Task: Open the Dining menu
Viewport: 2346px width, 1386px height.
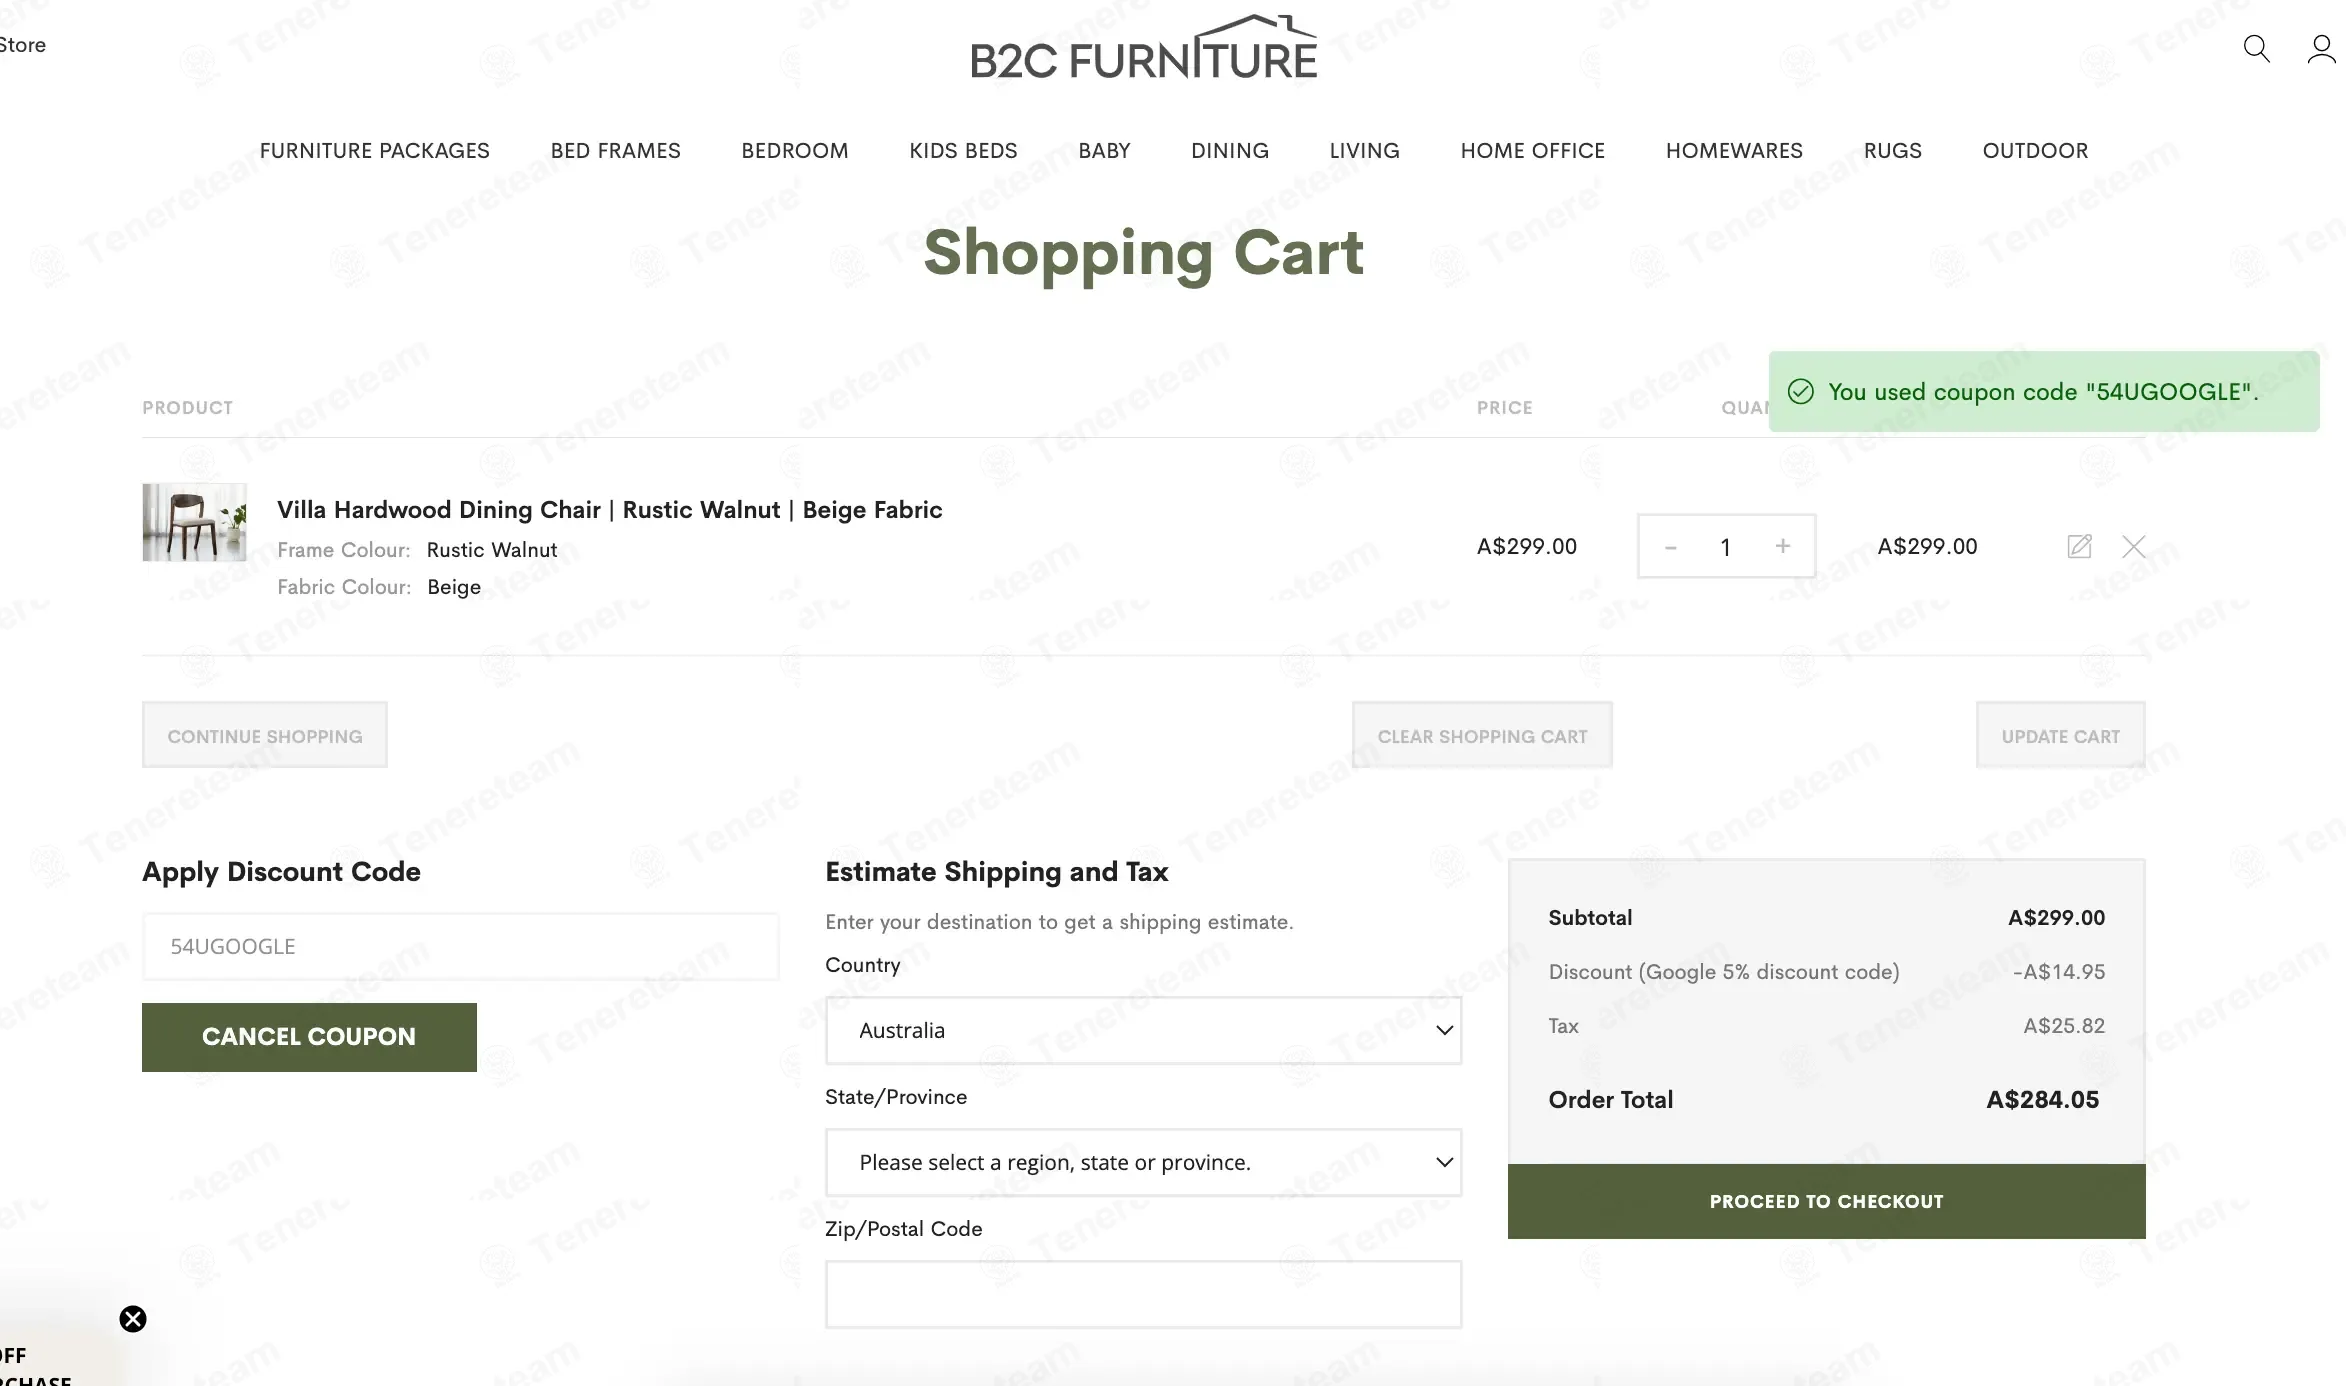Action: [1230, 151]
